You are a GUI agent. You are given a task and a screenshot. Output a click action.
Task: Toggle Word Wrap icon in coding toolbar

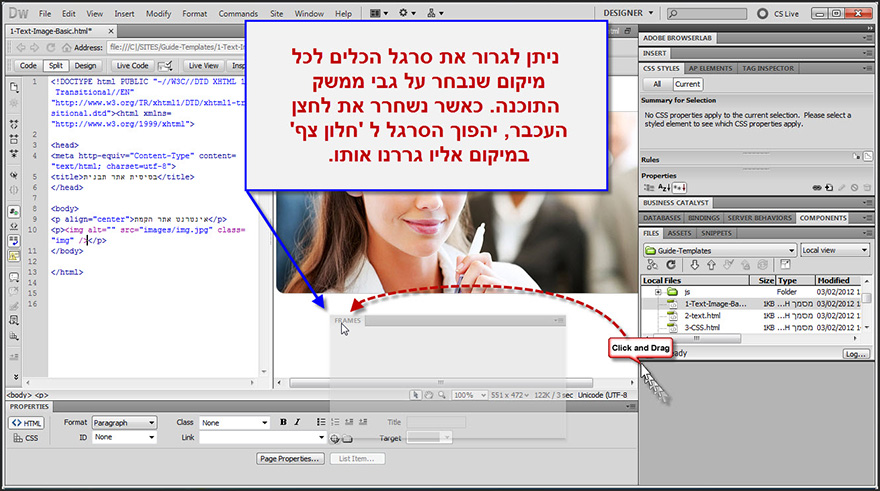click(14, 241)
